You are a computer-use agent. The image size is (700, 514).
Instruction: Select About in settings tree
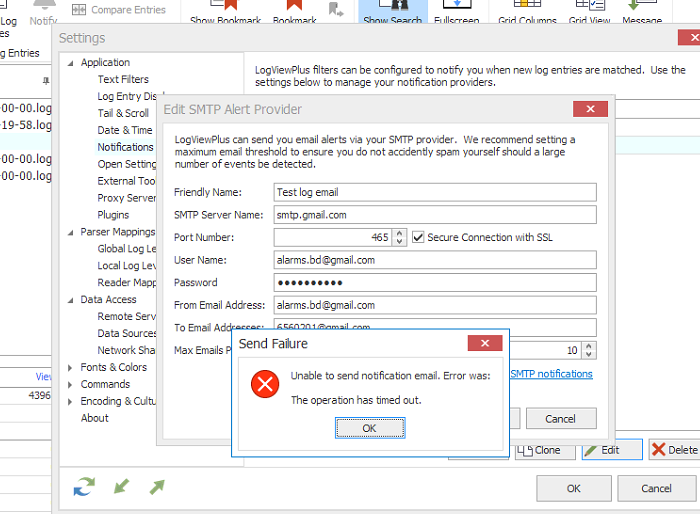tap(95, 418)
